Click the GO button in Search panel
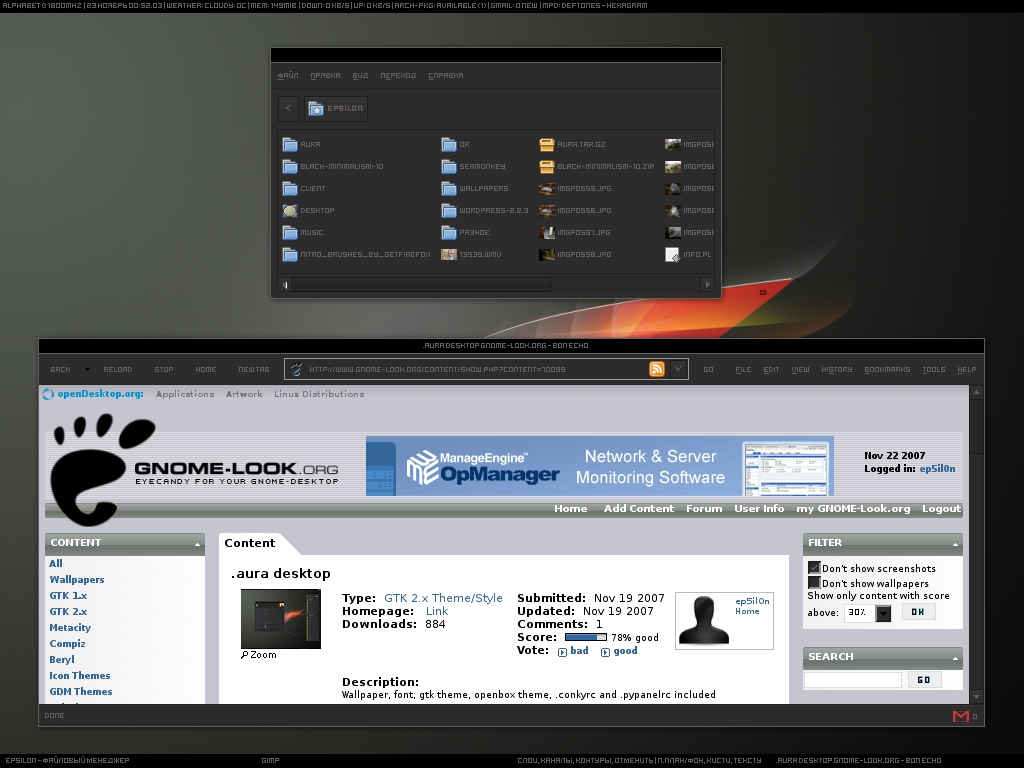This screenshot has height=768, width=1024. (x=923, y=680)
